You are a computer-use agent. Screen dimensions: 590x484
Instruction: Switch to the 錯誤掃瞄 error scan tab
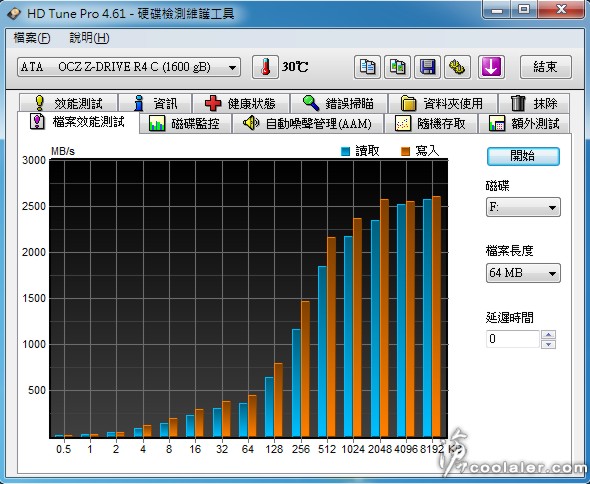pos(339,103)
